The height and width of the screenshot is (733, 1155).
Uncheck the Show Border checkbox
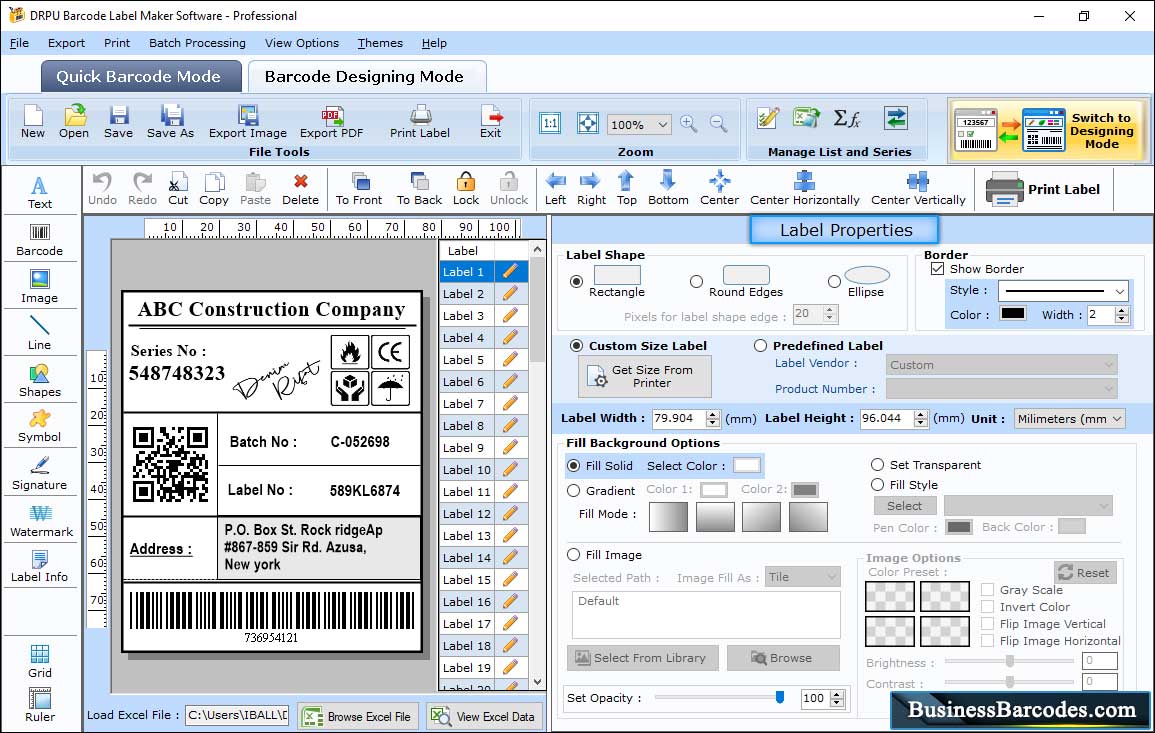coord(937,269)
